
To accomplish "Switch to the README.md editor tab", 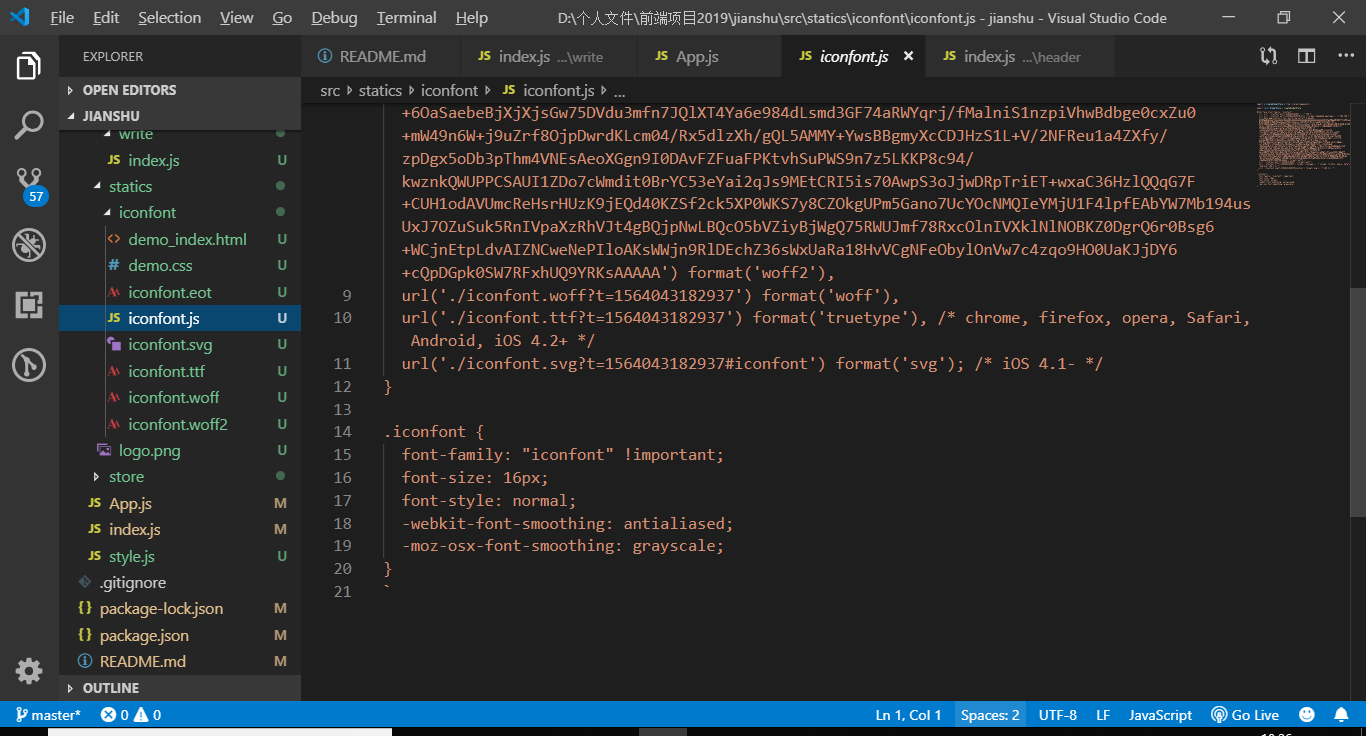I will tap(380, 57).
